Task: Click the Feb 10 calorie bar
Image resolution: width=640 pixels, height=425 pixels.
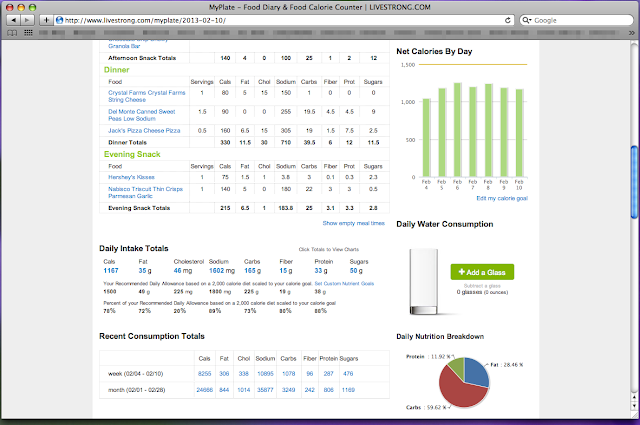Action: 519,133
